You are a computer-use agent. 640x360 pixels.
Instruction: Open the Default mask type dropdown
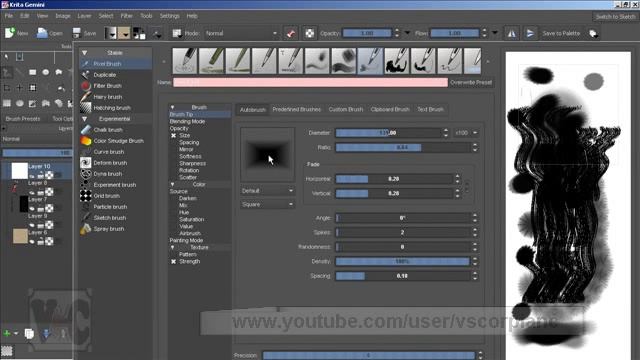pyautogui.click(x=267, y=191)
